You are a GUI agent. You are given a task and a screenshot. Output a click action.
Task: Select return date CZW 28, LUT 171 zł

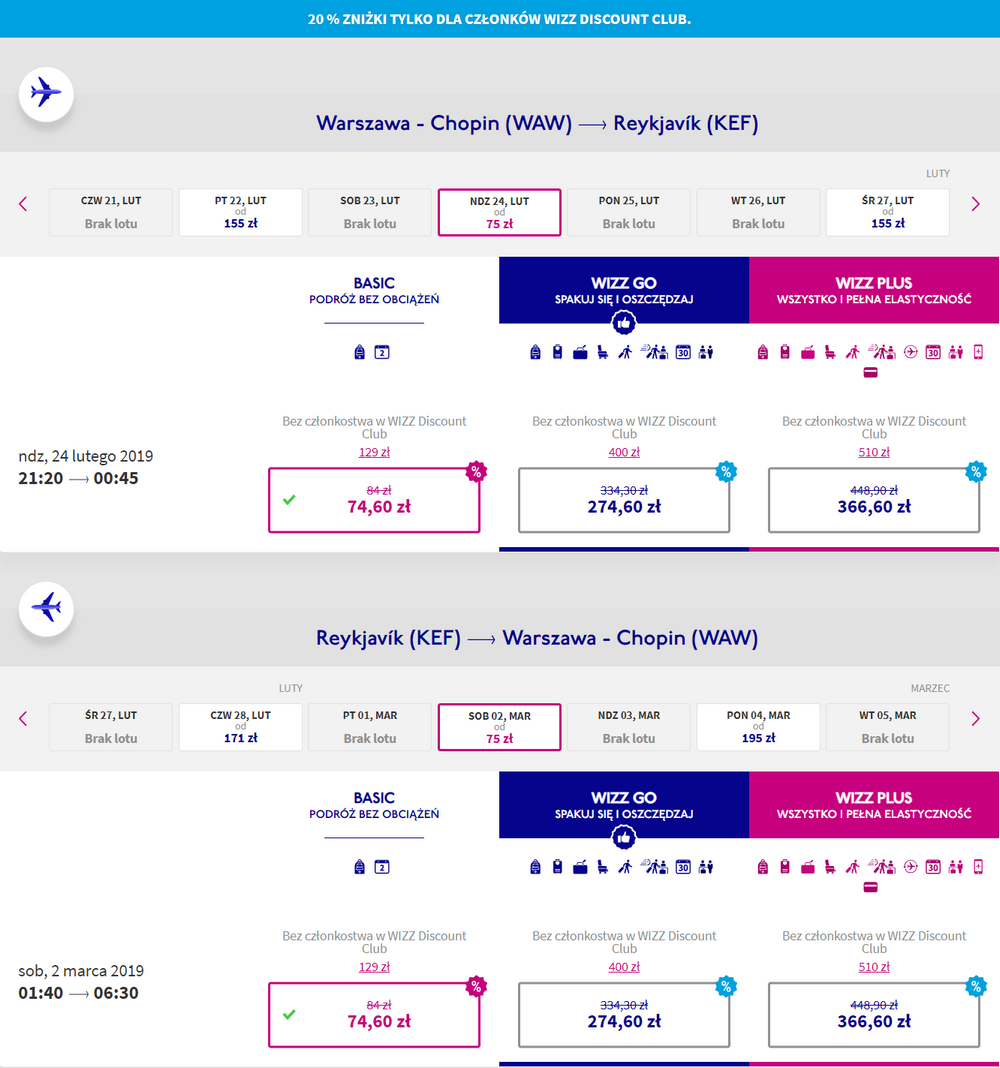pos(240,727)
